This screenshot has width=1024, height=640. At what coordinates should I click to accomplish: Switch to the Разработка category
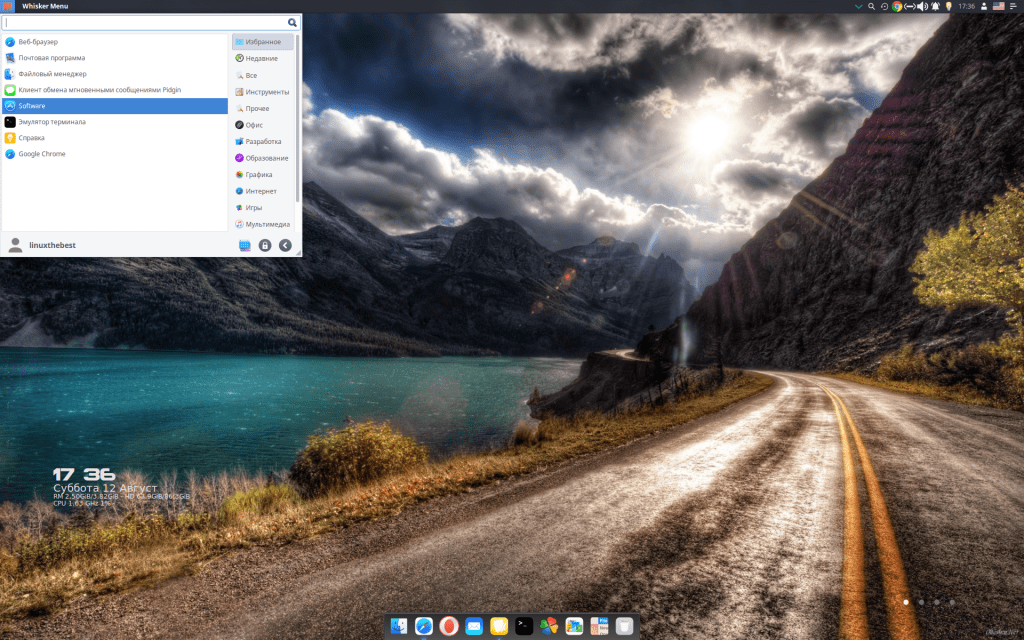click(x=263, y=141)
